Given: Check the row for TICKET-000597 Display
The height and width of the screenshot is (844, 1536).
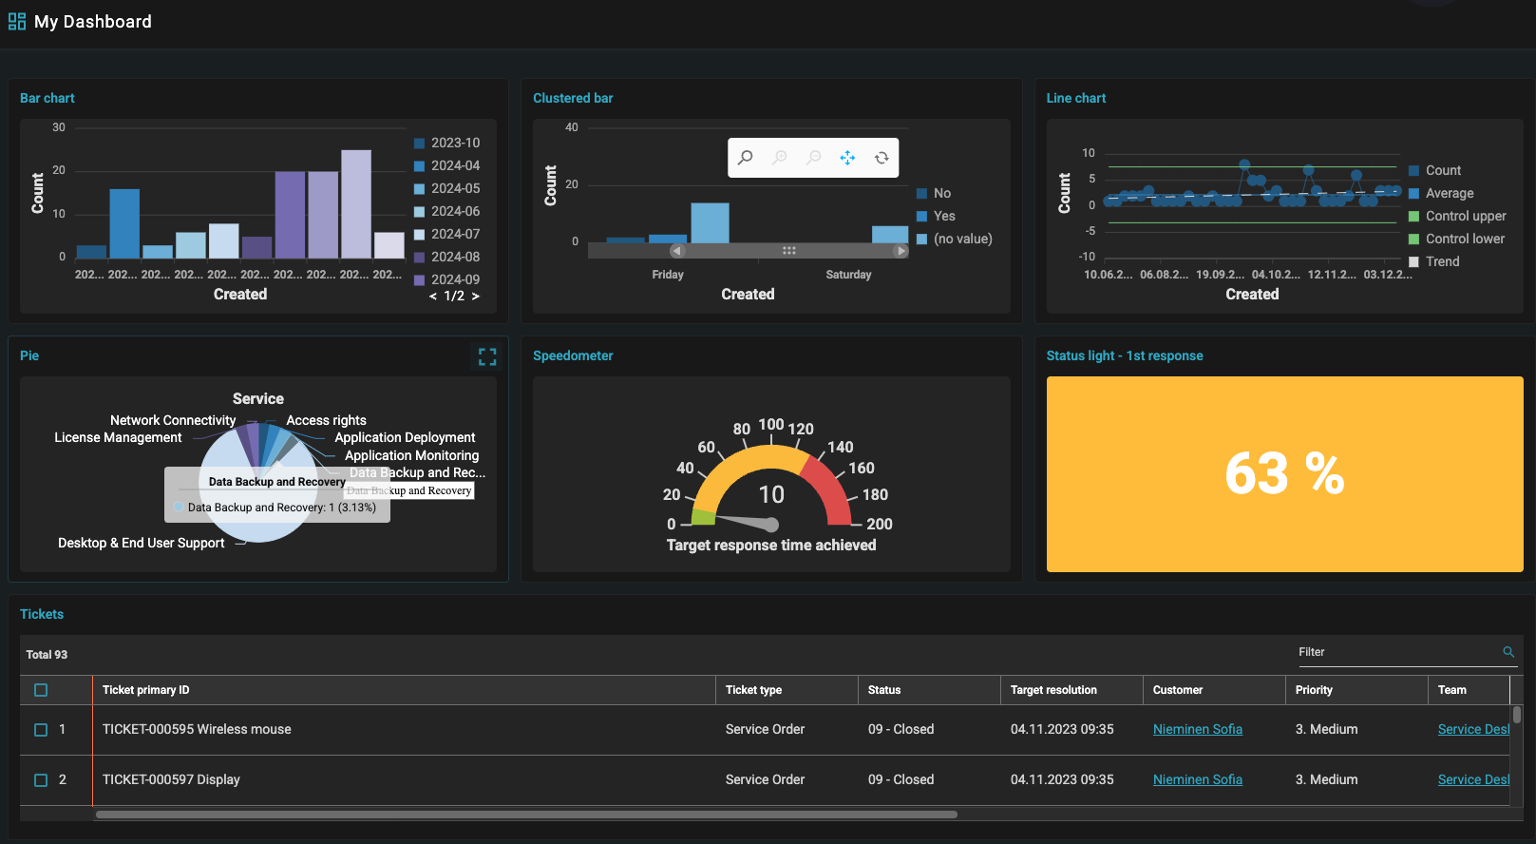Looking at the screenshot, I should click(41, 780).
